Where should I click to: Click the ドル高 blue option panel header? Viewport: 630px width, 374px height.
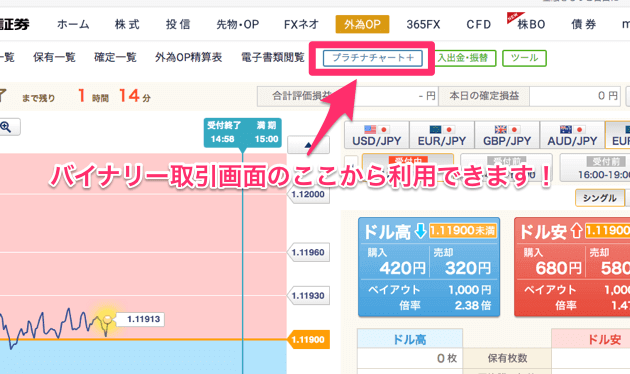pos(429,231)
